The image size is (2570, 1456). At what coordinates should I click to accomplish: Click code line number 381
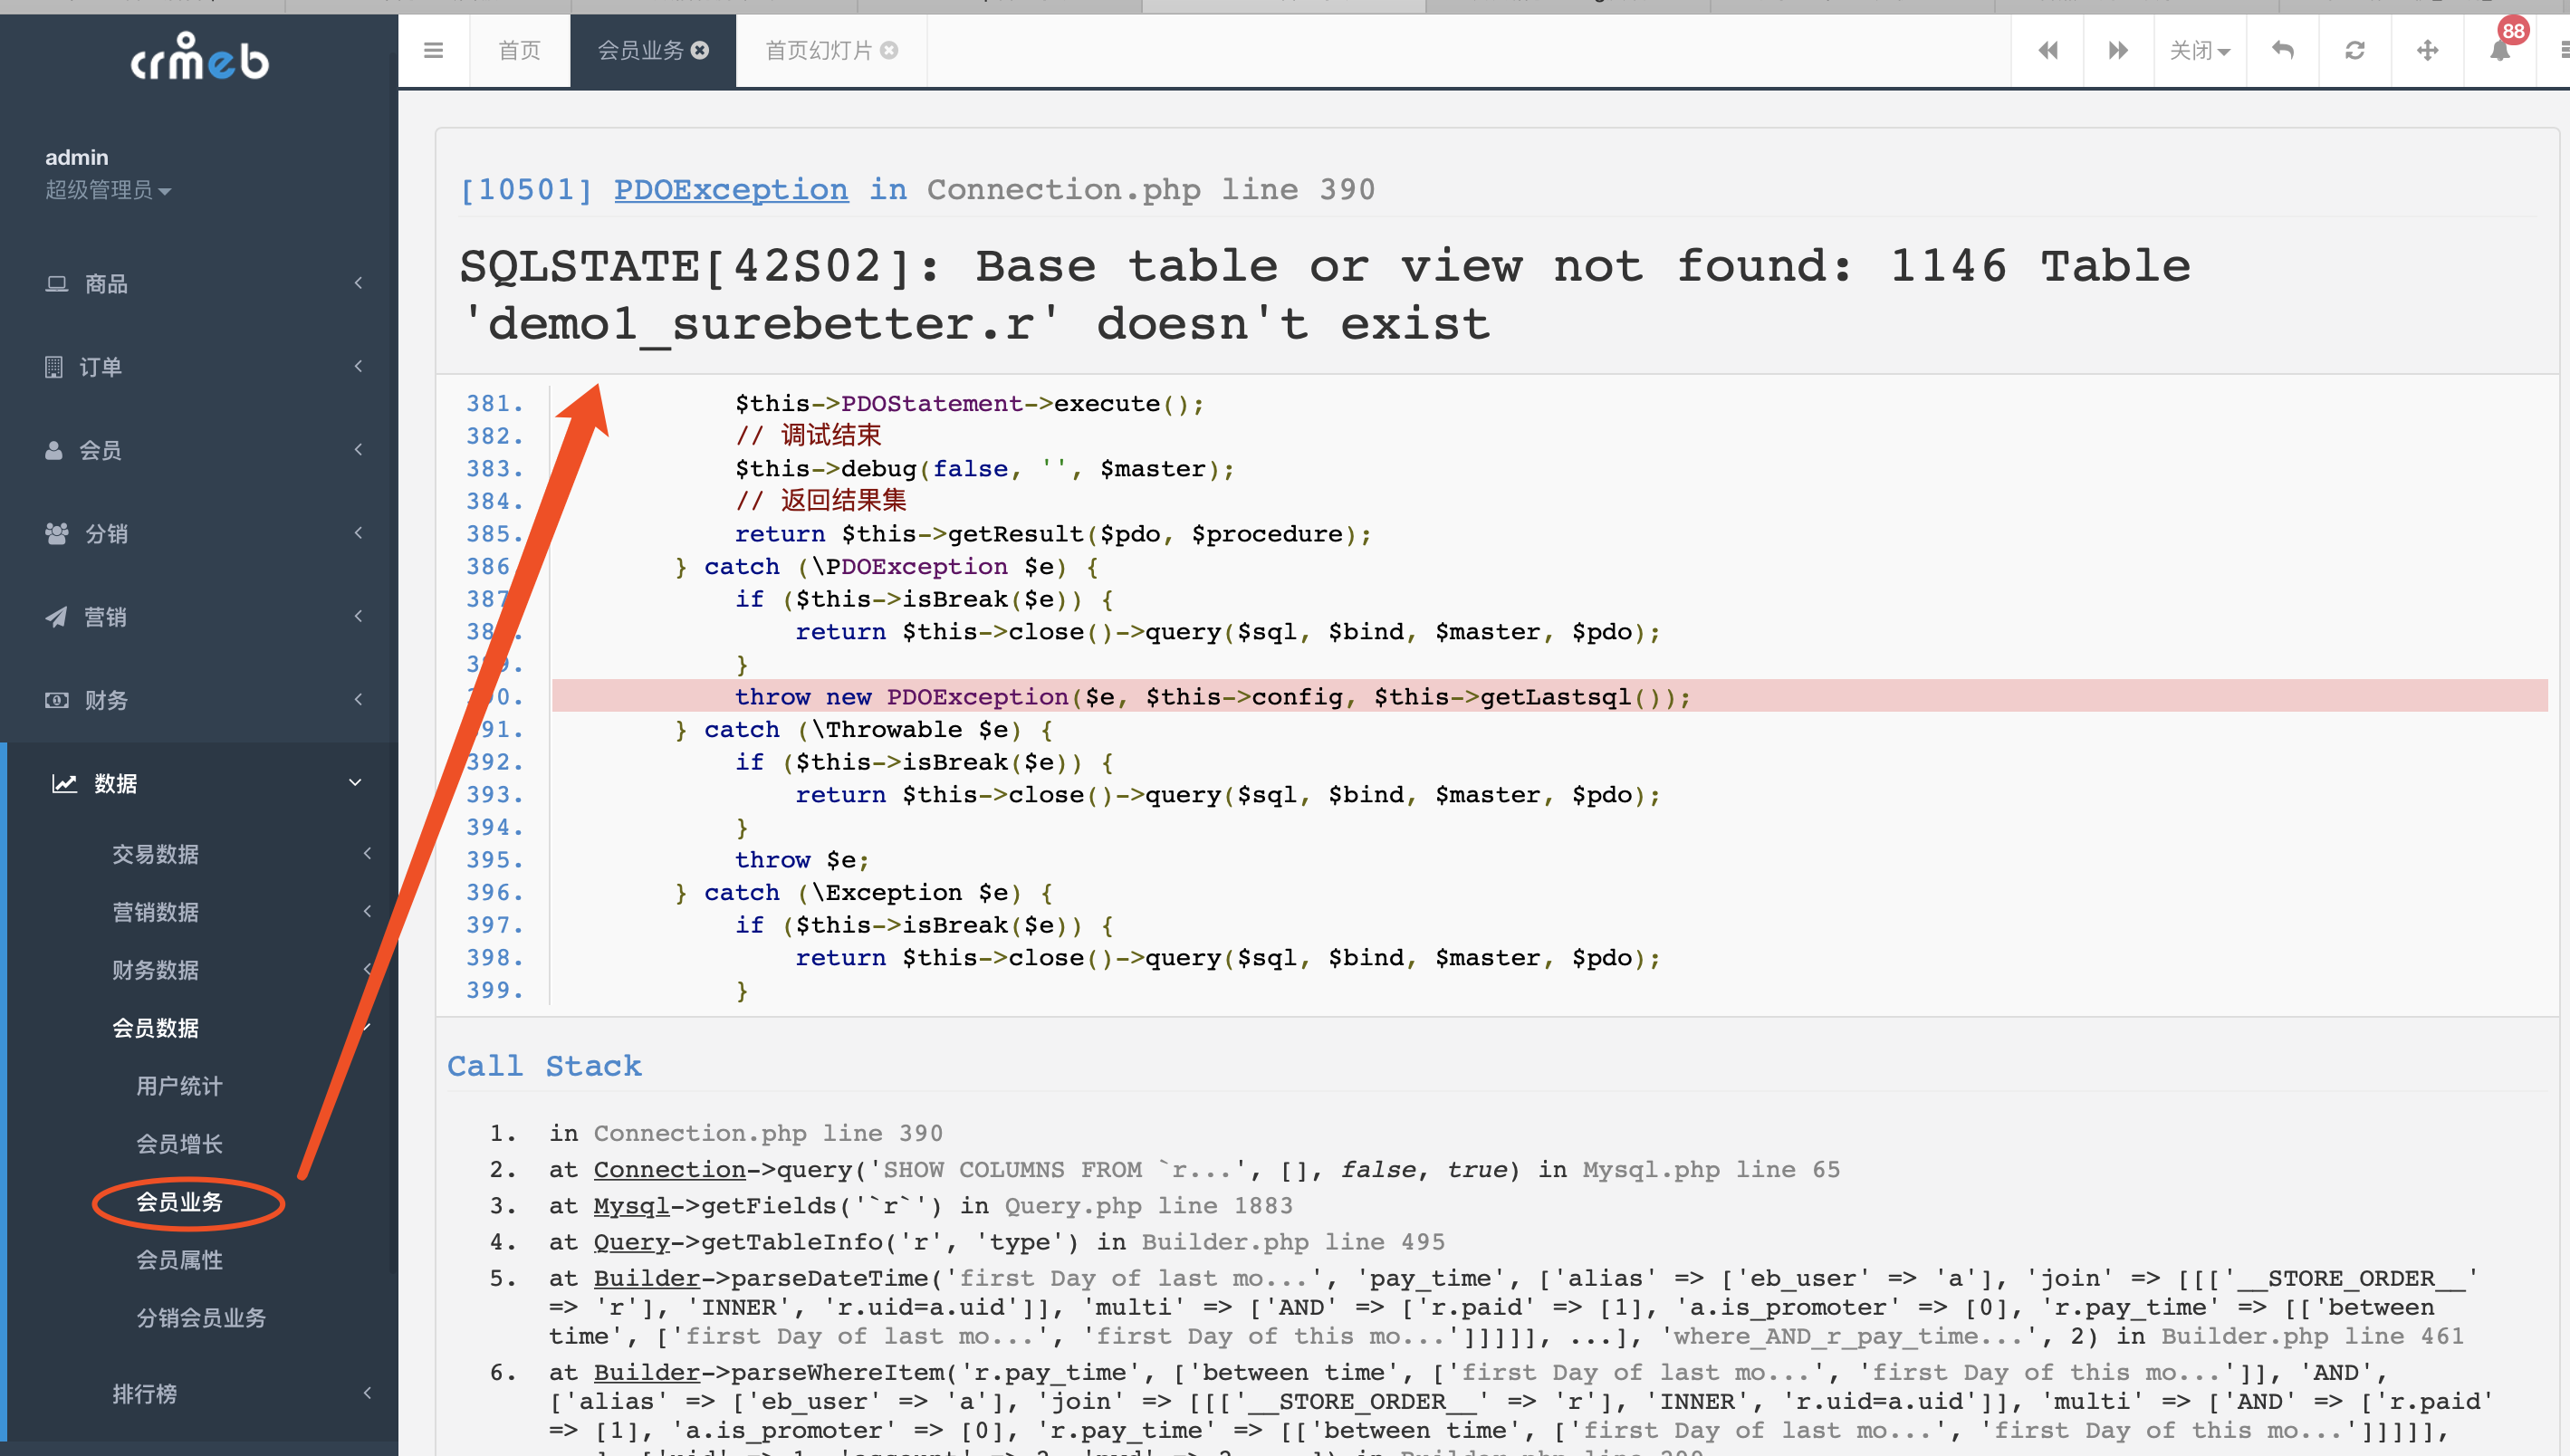(x=494, y=403)
